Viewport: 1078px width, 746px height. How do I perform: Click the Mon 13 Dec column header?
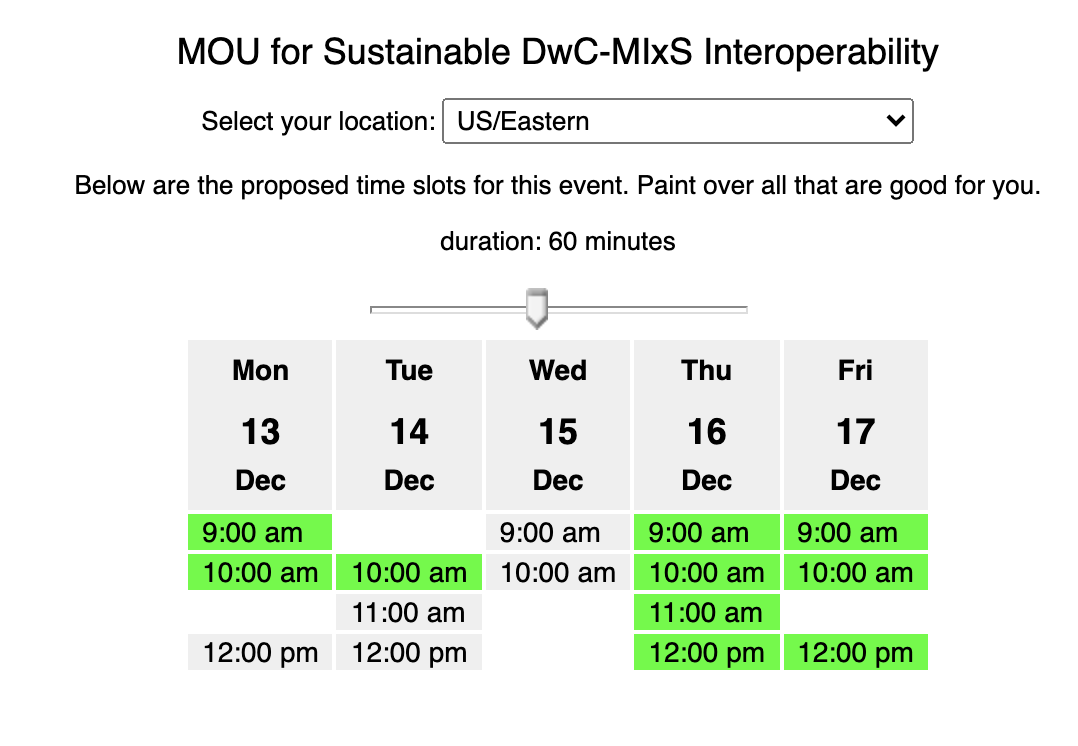coord(260,425)
